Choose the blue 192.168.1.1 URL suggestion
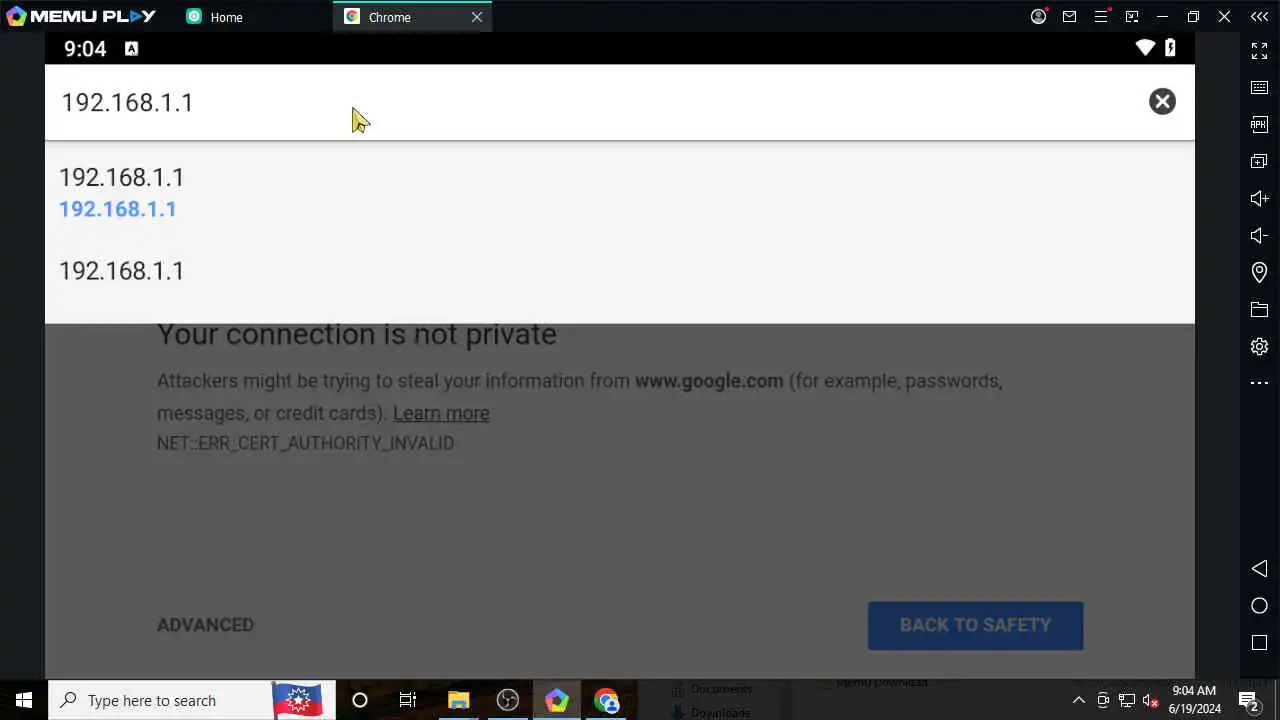 (118, 209)
